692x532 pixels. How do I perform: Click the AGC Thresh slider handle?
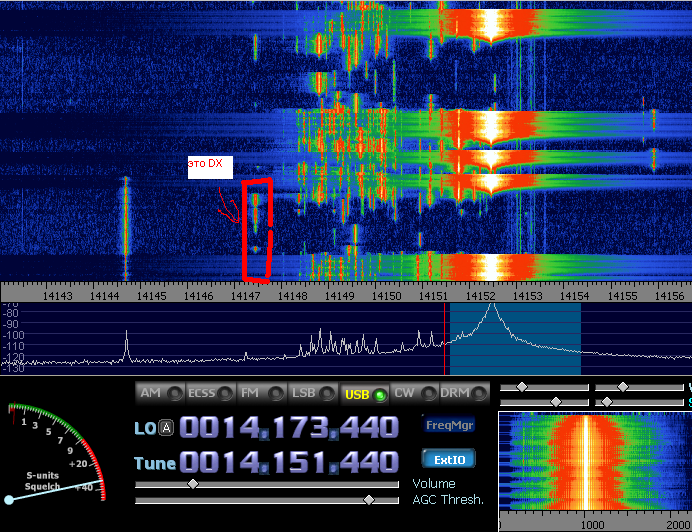369,499
